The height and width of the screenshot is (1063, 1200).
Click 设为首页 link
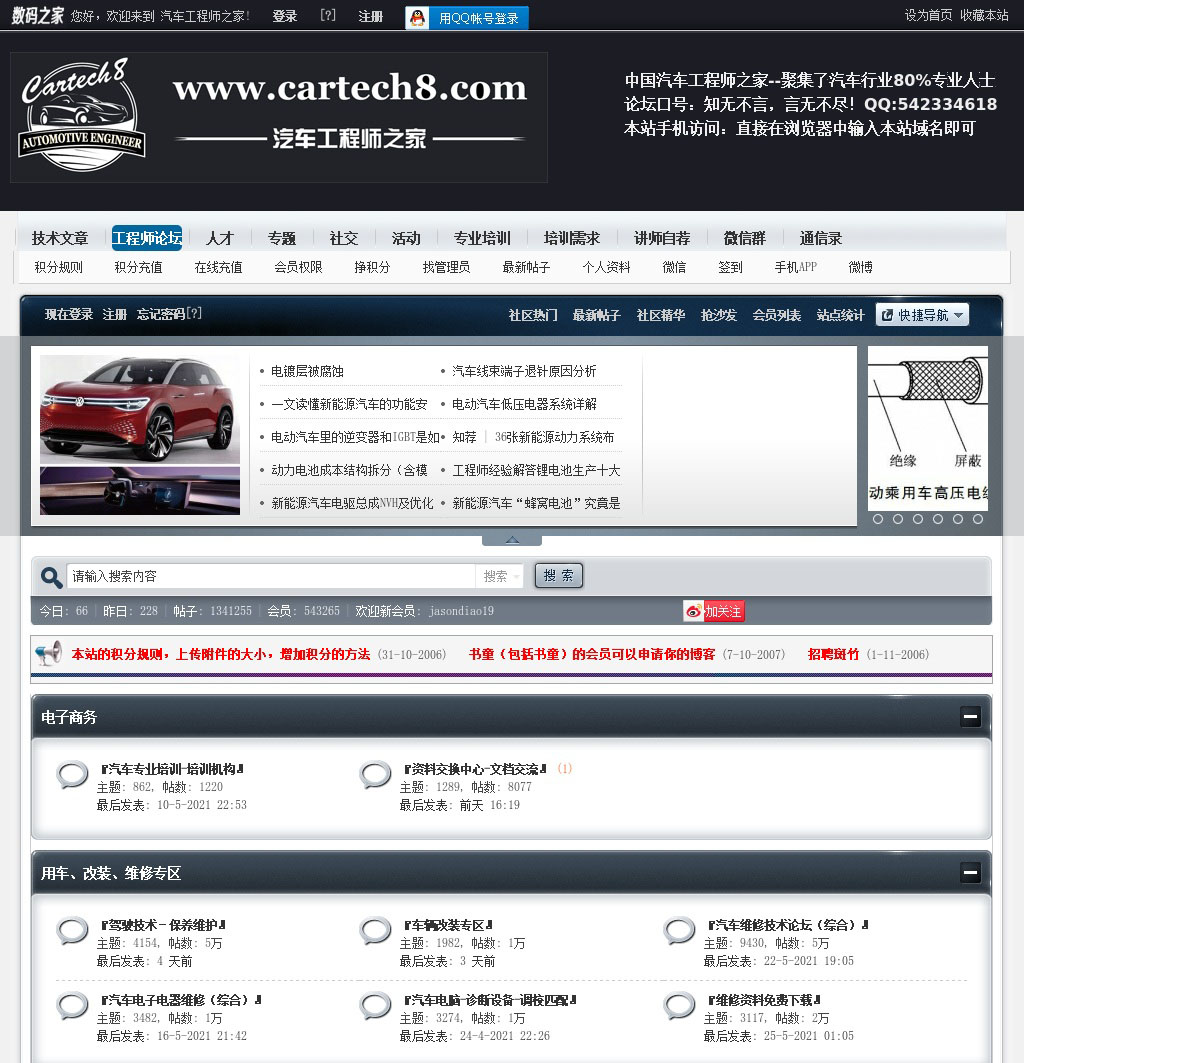click(x=929, y=15)
